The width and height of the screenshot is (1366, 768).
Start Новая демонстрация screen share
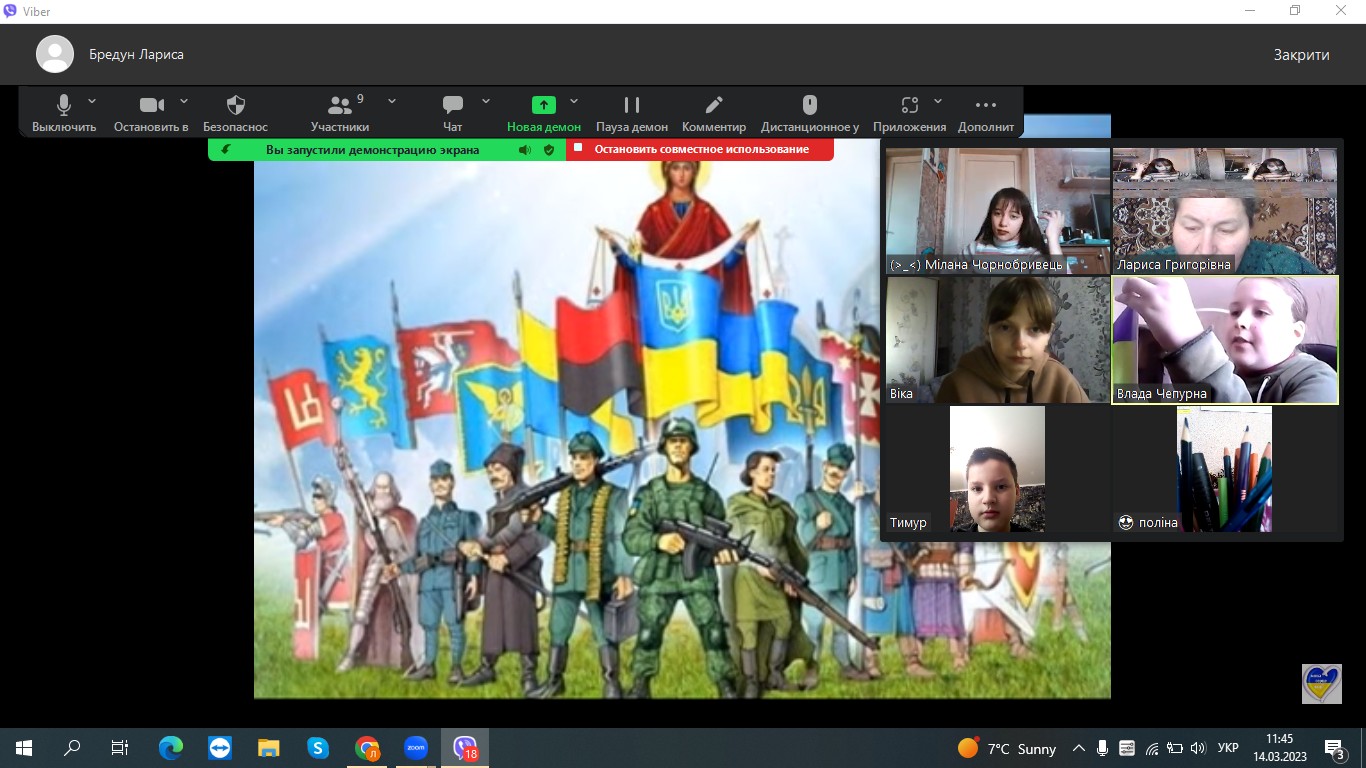coord(544,112)
